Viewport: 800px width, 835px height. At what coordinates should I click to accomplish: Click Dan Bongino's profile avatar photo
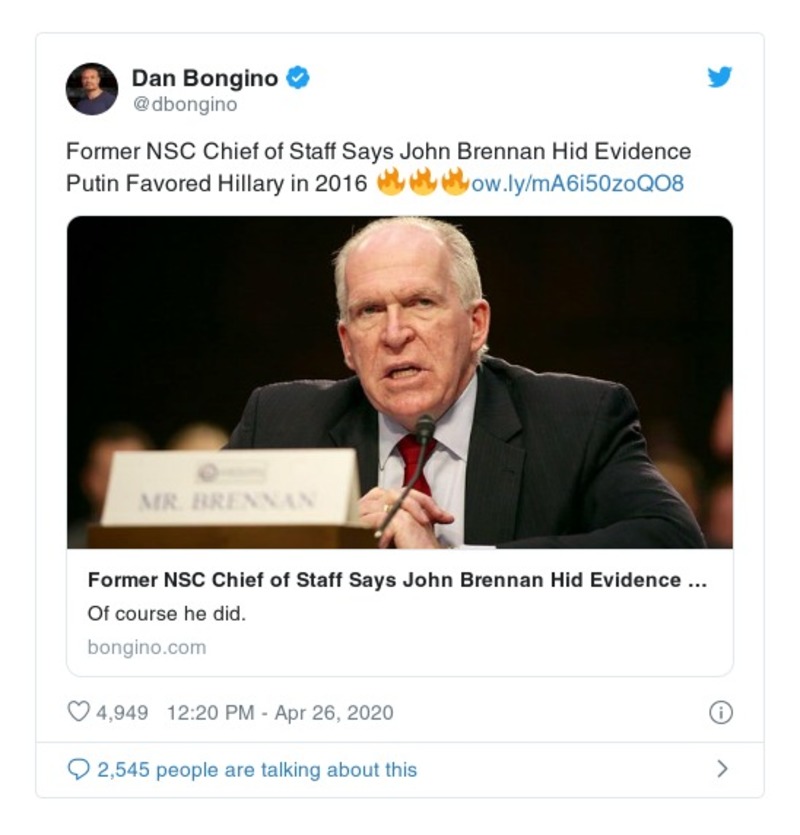(92, 89)
